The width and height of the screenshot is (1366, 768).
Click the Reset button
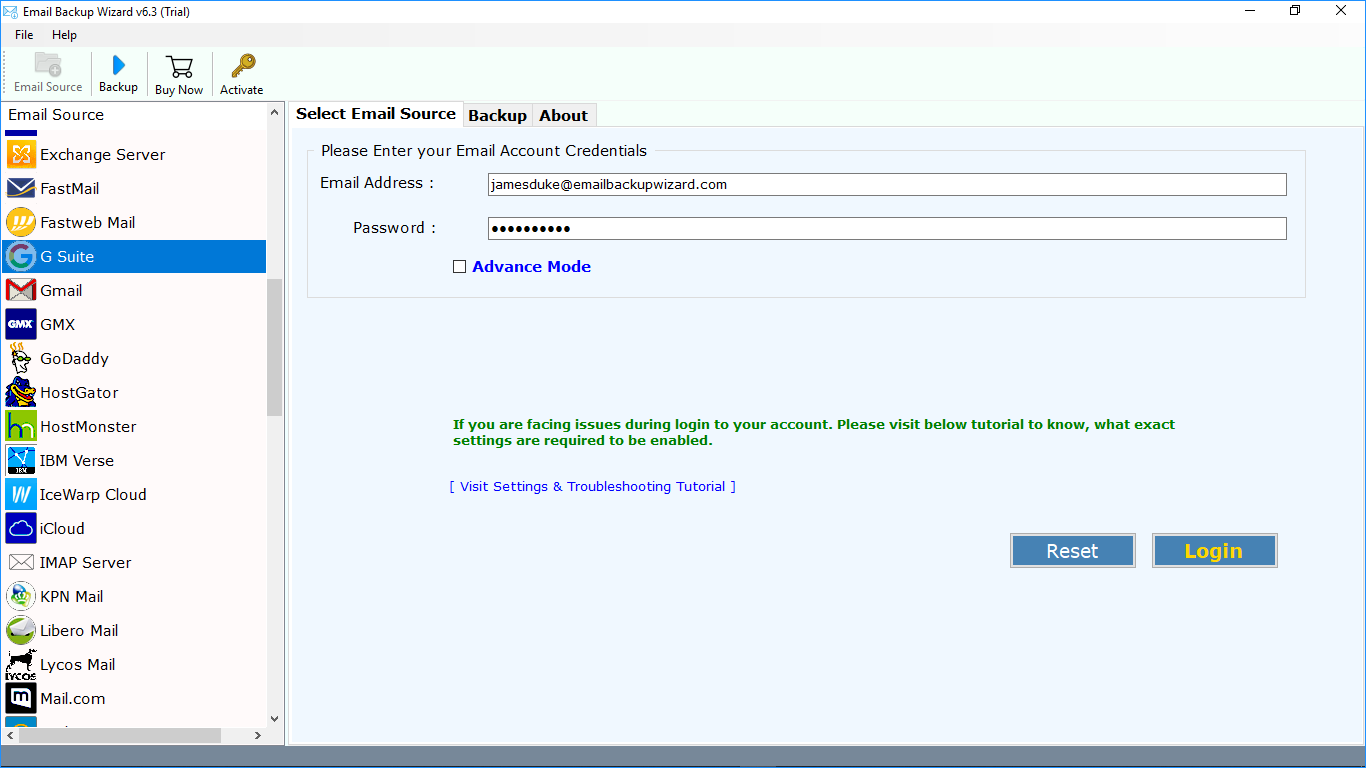(1072, 551)
